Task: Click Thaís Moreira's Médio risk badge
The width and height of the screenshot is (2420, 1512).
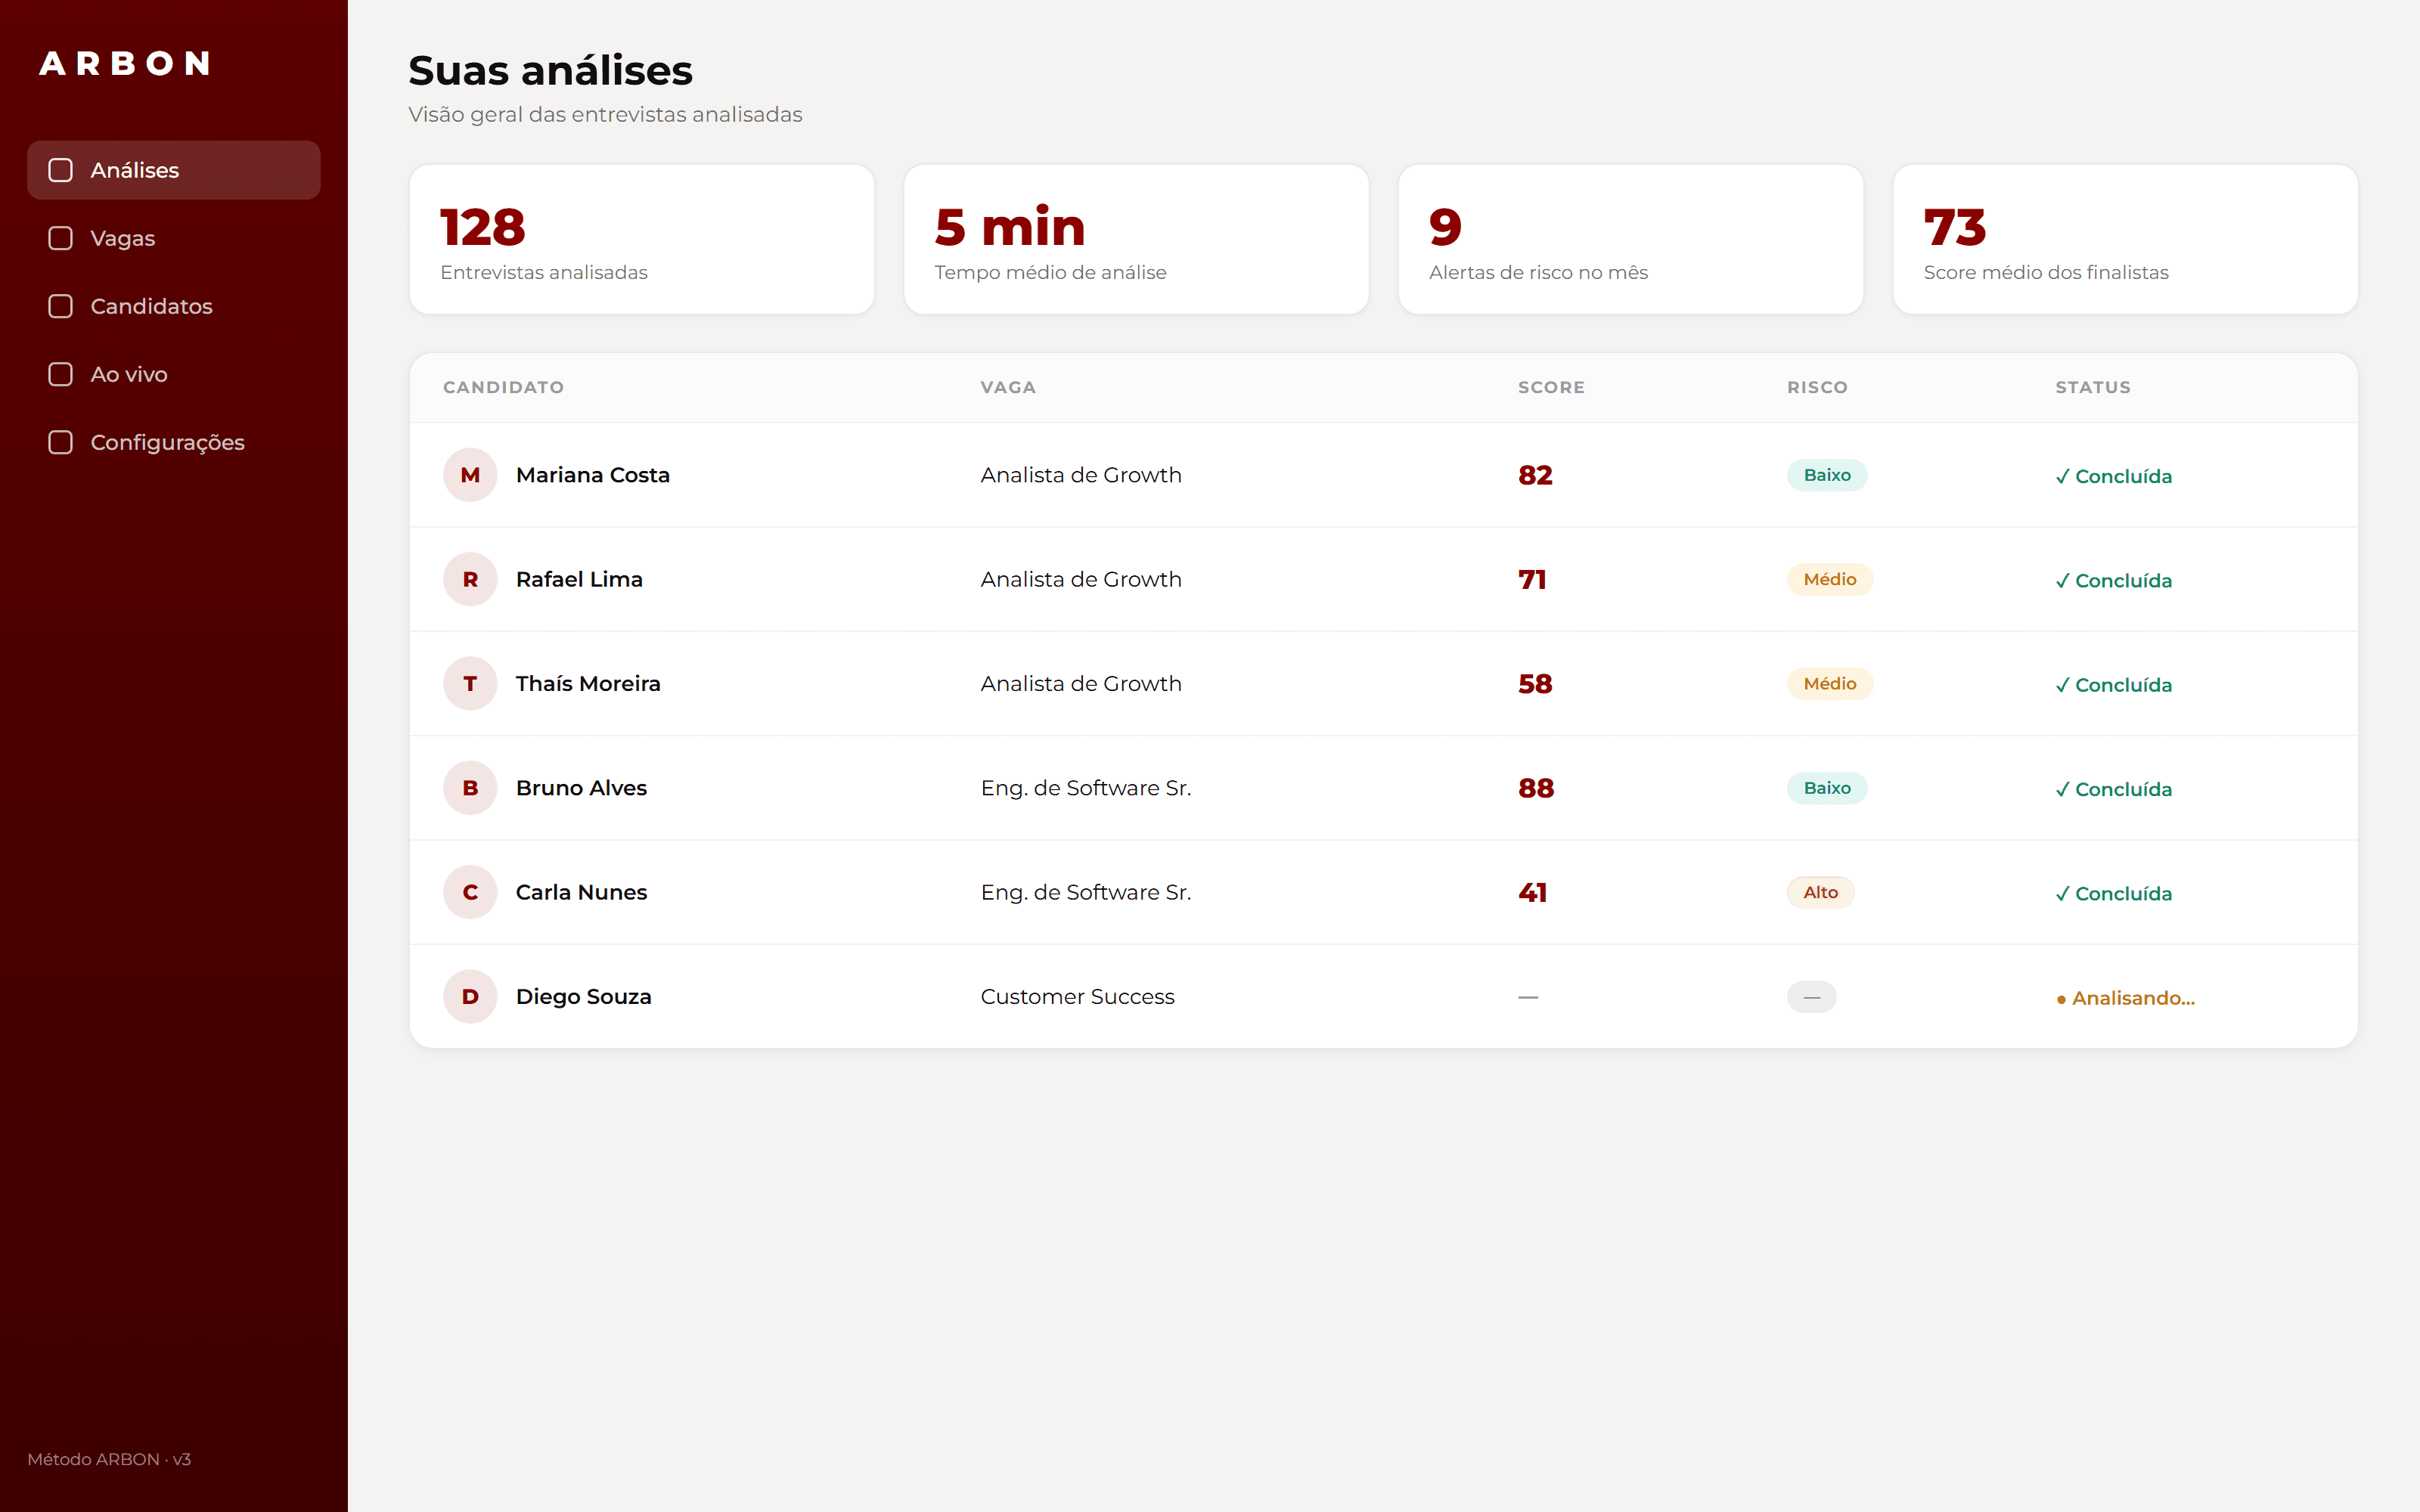Action: tap(1830, 684)
